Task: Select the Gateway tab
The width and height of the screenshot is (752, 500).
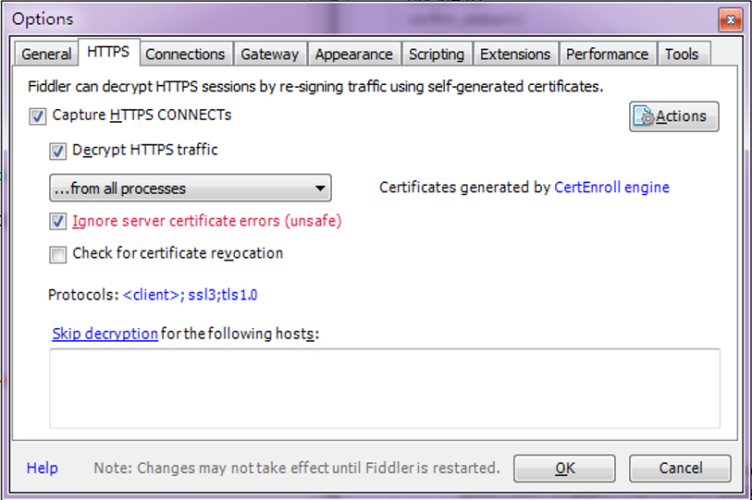Action: click(x=270, y=54)
